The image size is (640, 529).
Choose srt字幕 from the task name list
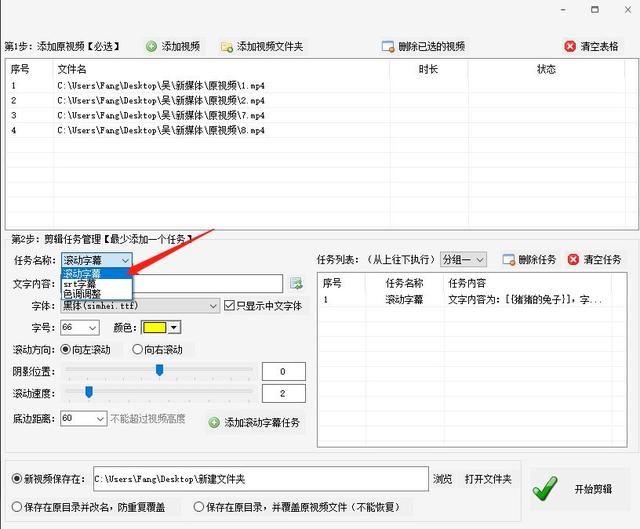click(x=80, y=284)
